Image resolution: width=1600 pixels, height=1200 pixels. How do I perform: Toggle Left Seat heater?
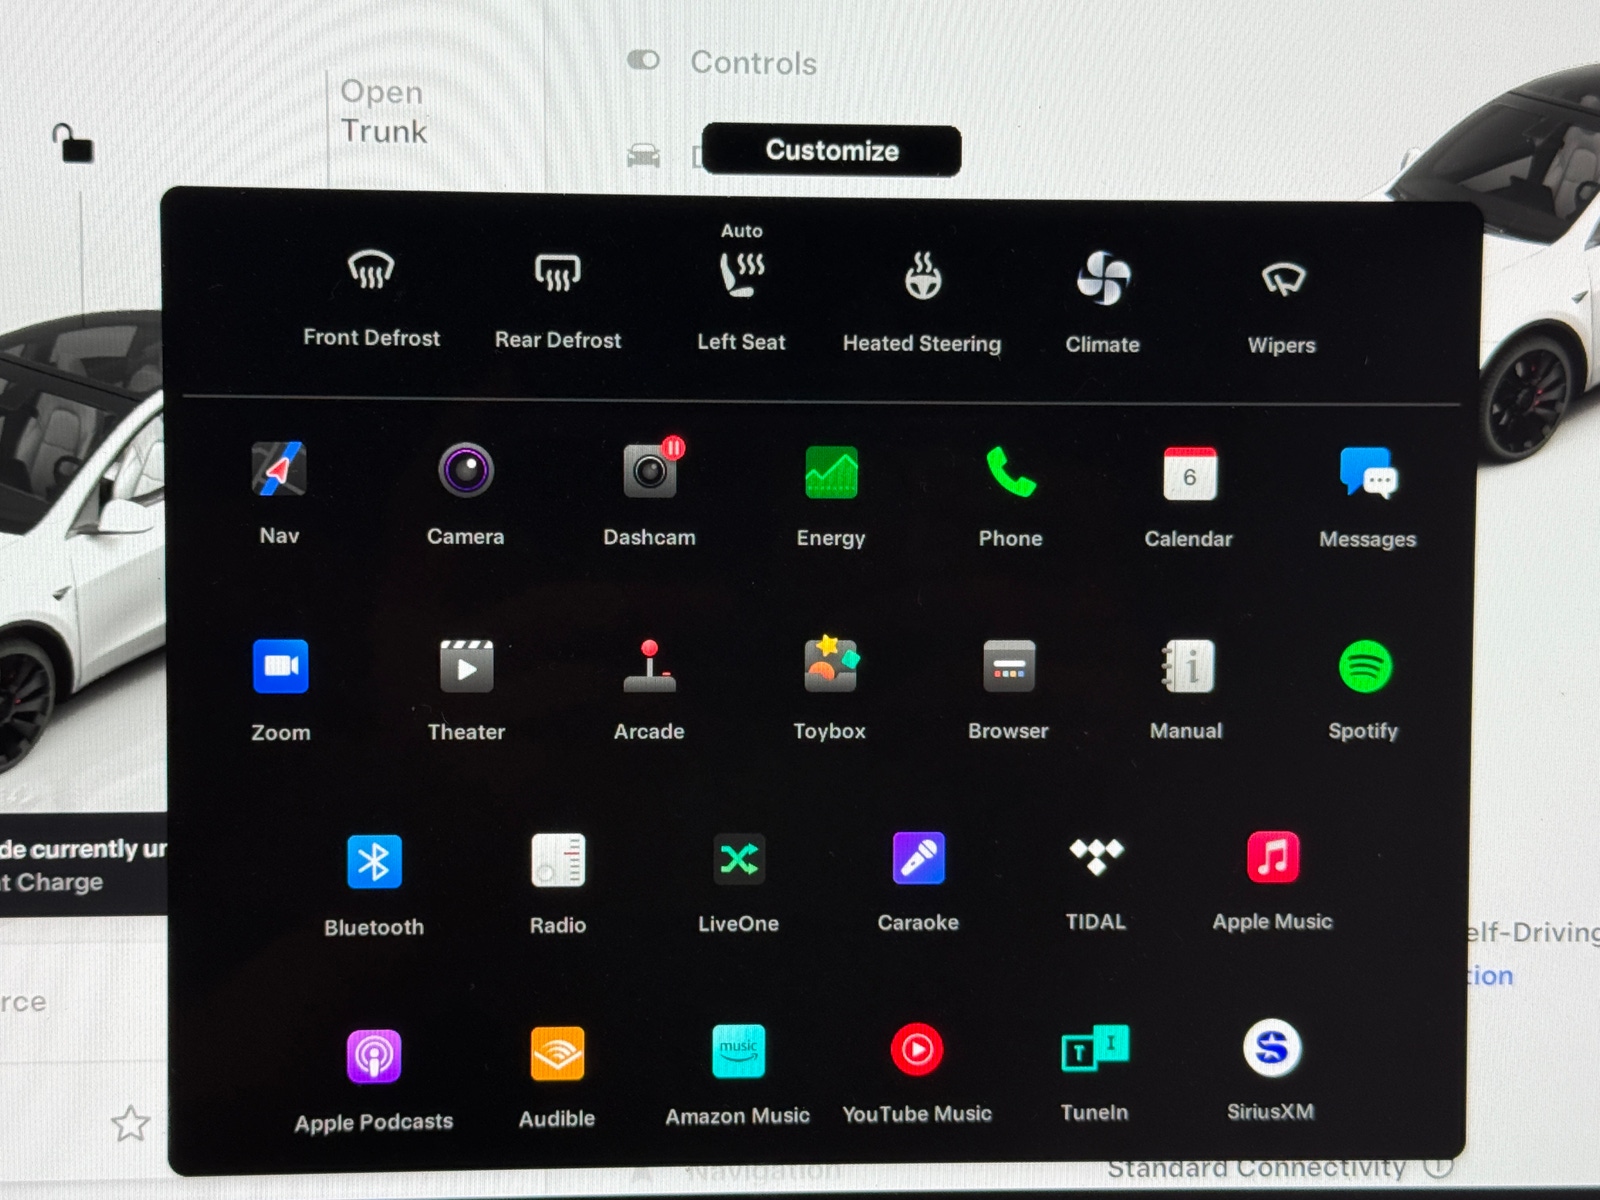(741, 288)
